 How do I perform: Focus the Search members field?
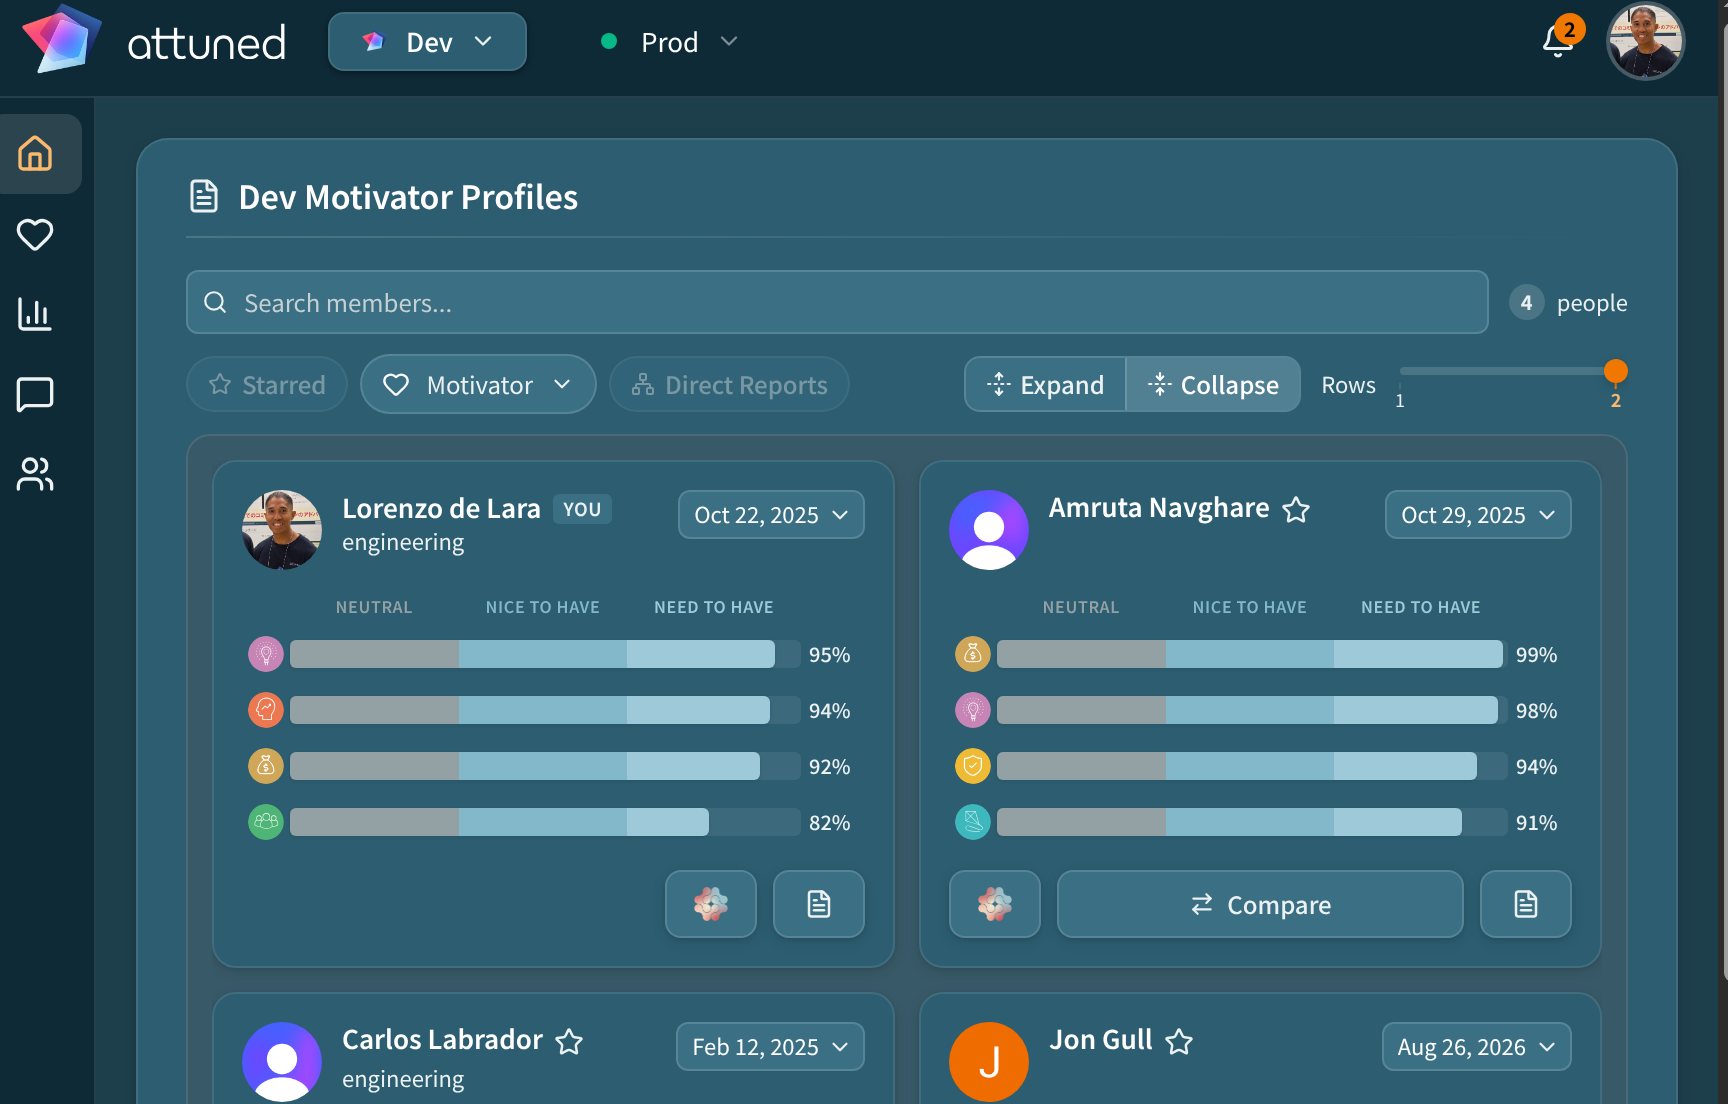tap(837, 302)
